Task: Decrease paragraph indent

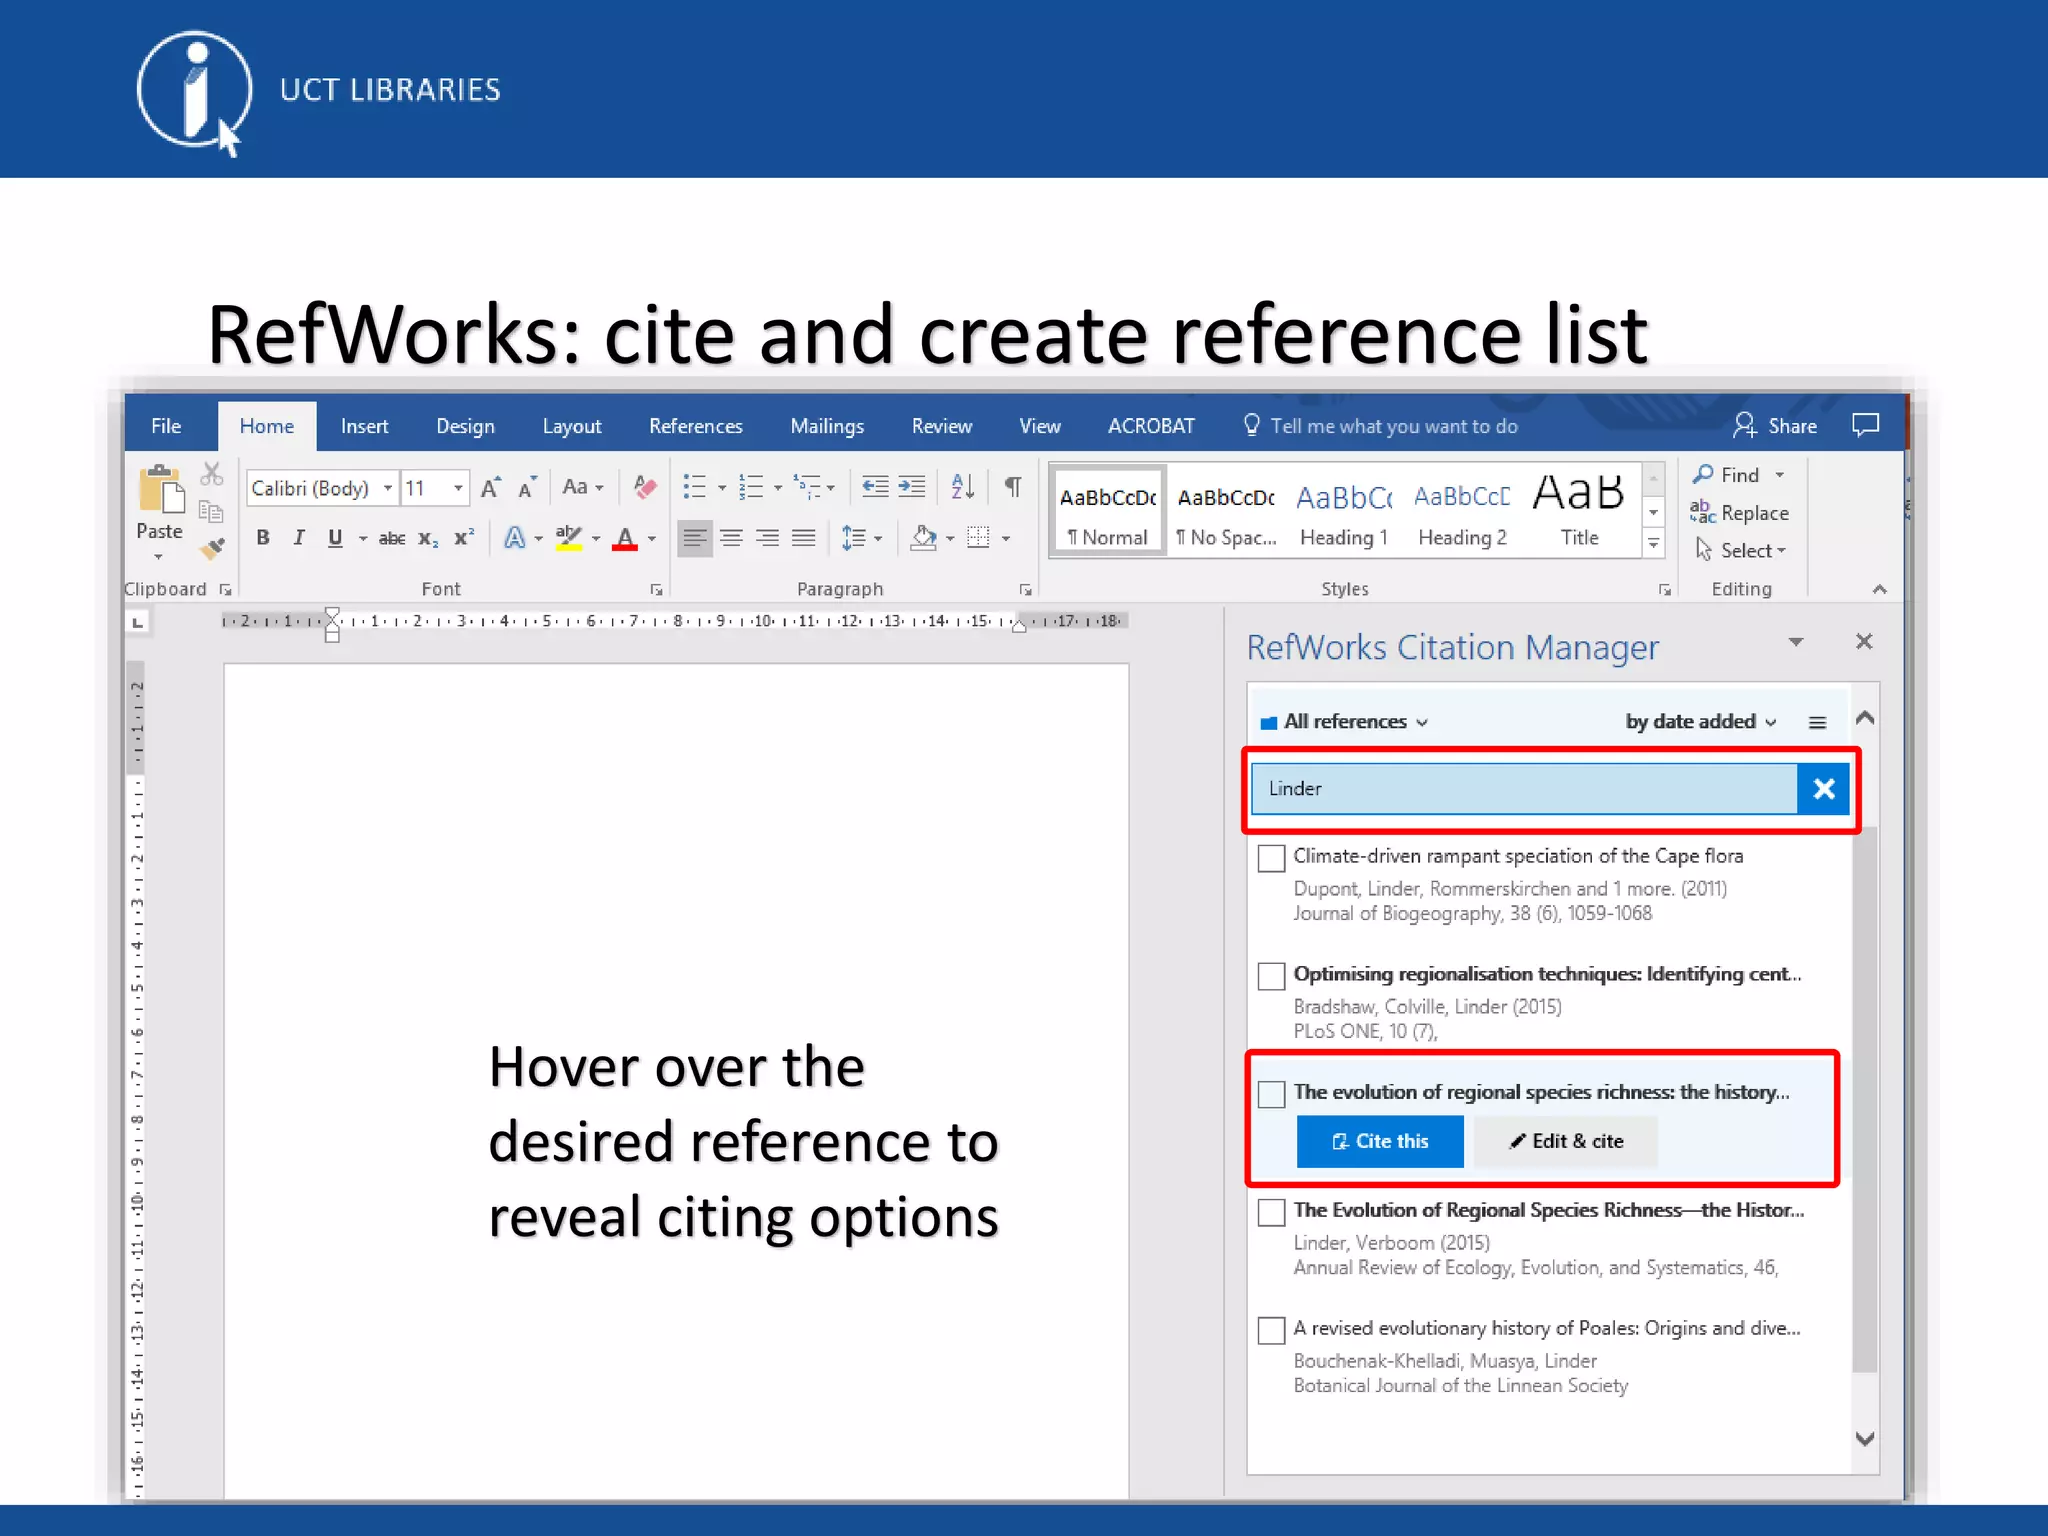Action: pyautogui.click(x=875, y=487)
